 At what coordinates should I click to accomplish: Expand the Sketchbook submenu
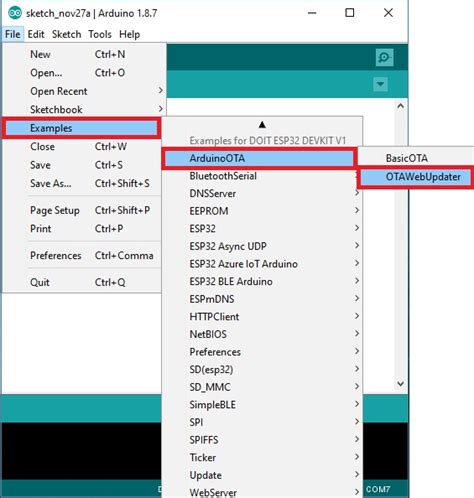point(82,109)
